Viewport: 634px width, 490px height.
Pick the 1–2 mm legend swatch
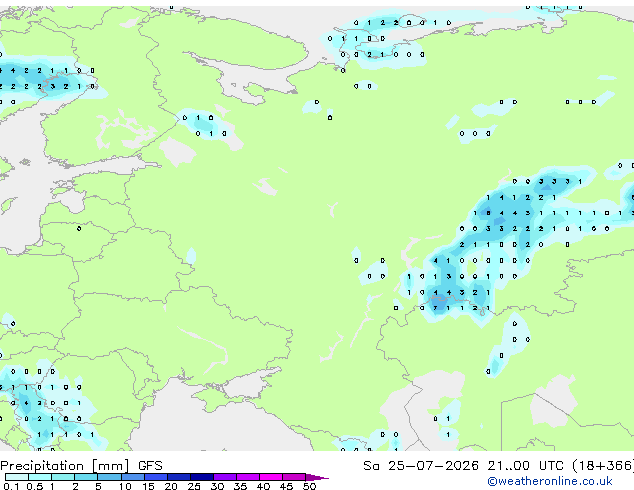point(63,477)
